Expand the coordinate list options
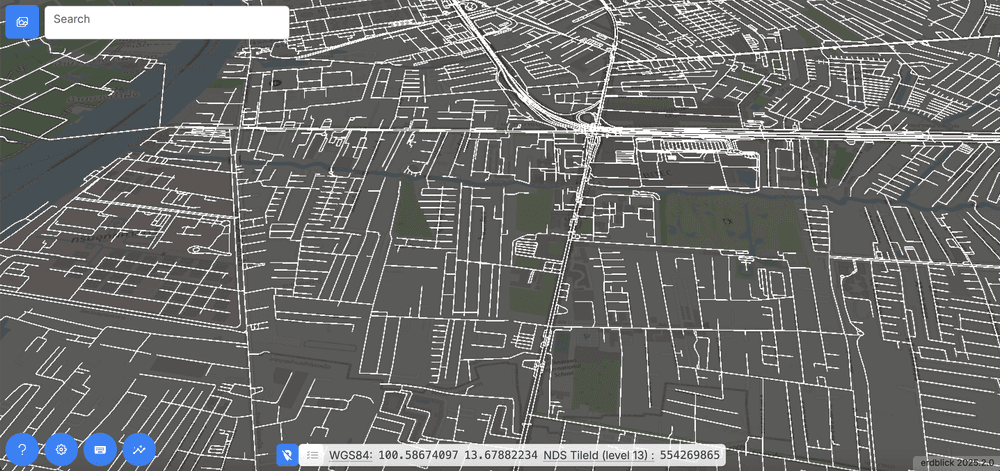Viewport: 1000px width, 471px height. coord(312,455)
